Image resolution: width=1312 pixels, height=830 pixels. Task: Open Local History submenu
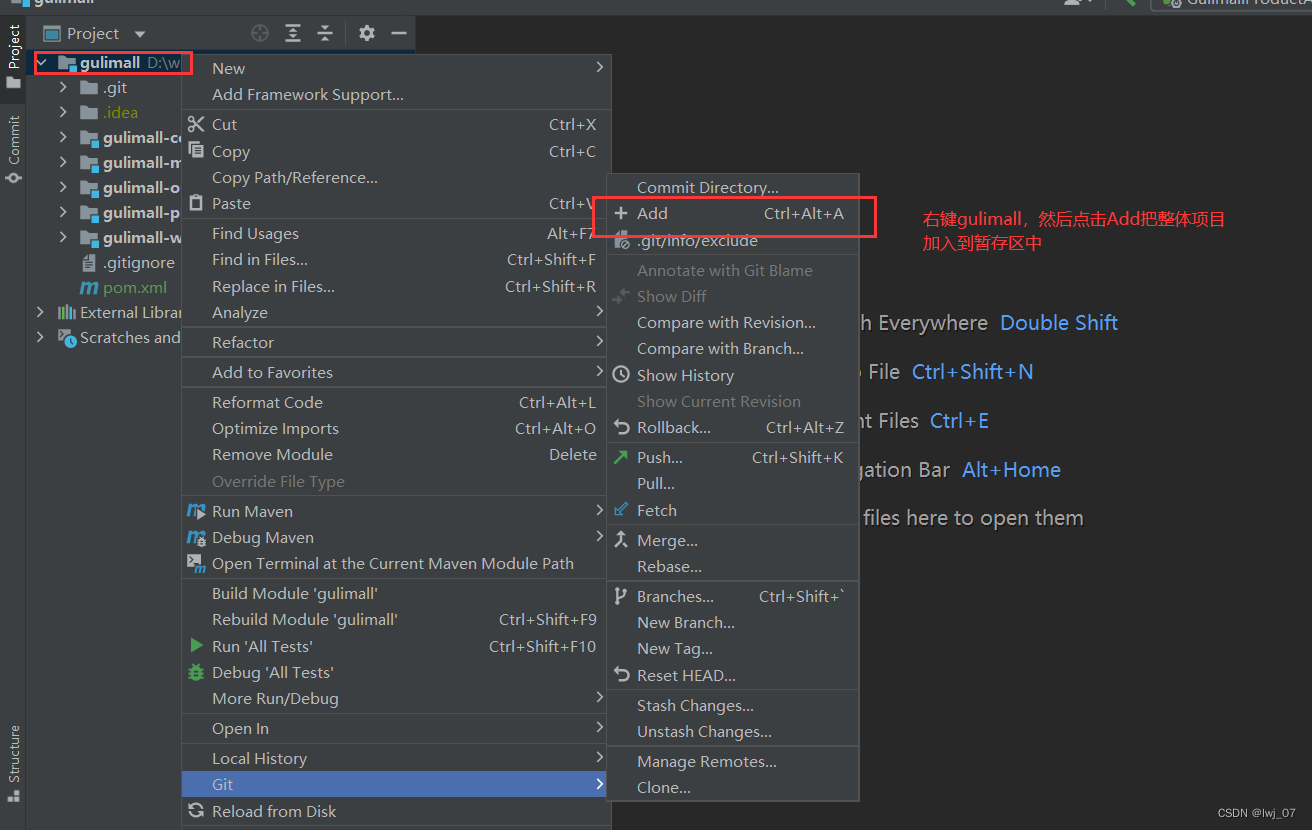396,758
